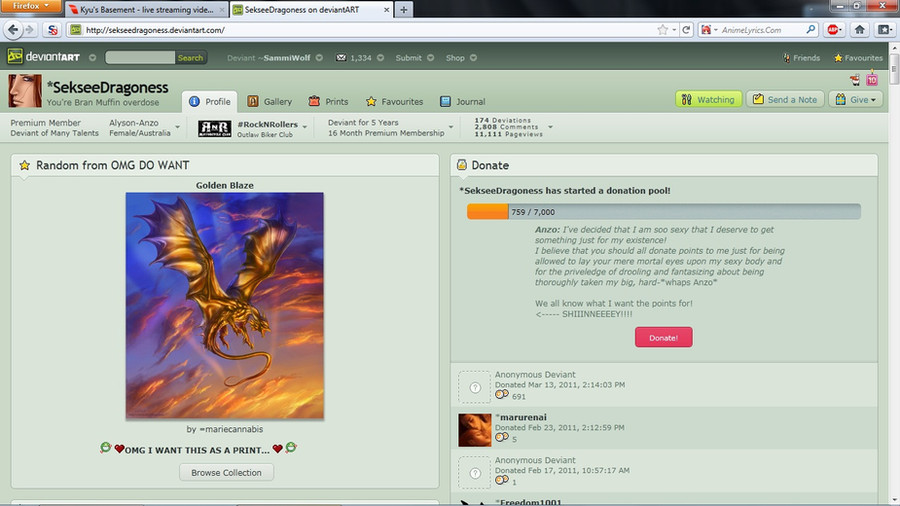This screenshot has height=506, width=900.
Task: Open the Firefox menu dropdown
Action: pyautogui.click(x=30, y=6)
